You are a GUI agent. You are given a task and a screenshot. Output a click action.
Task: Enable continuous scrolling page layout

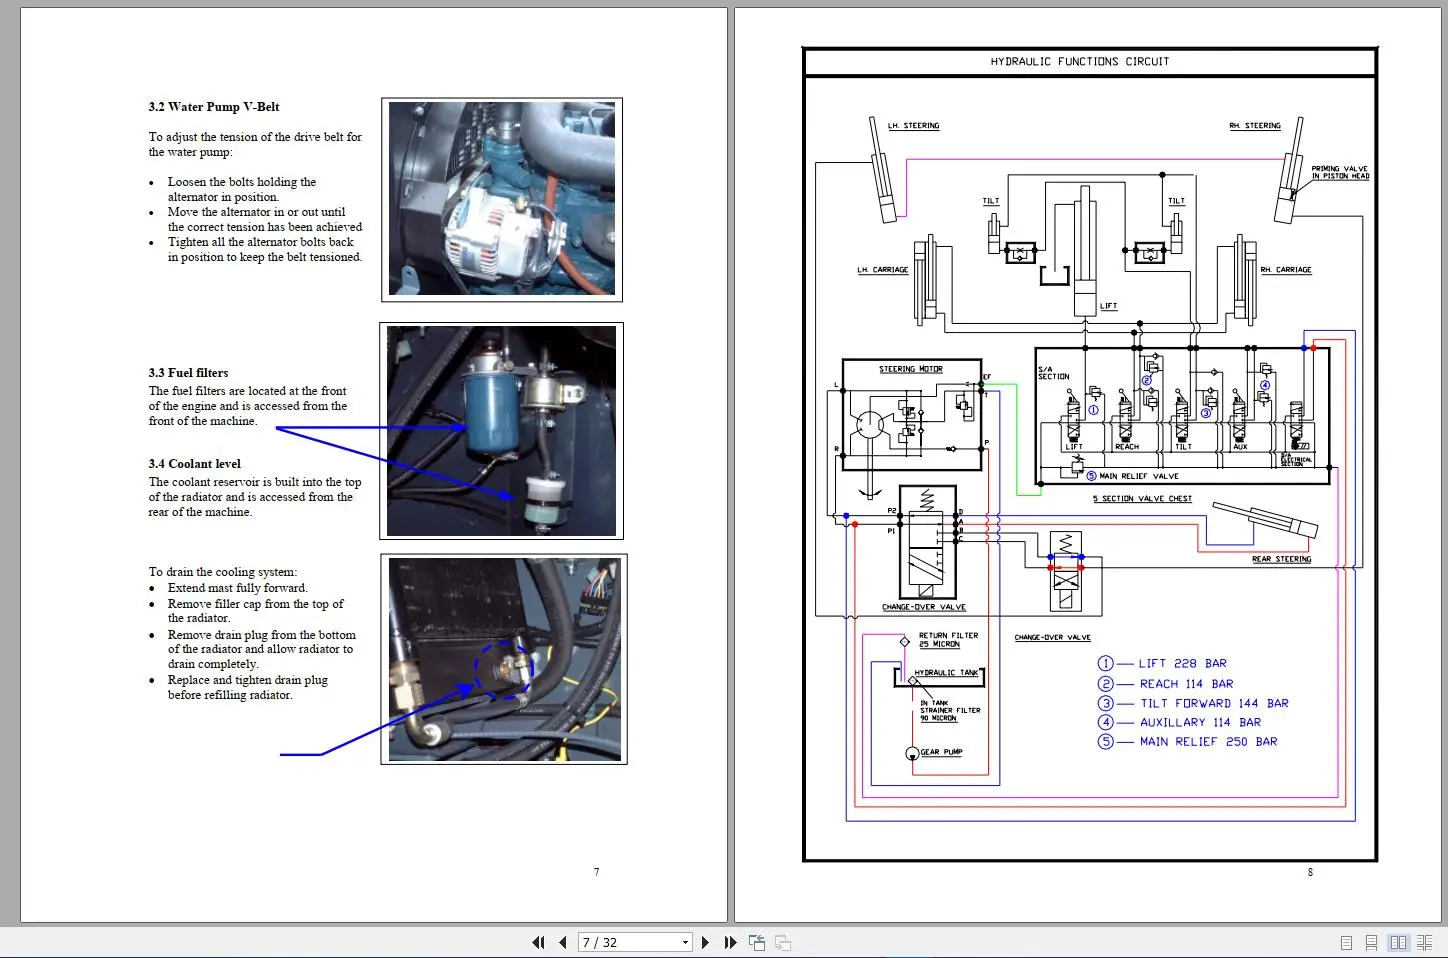(1371, 942)
